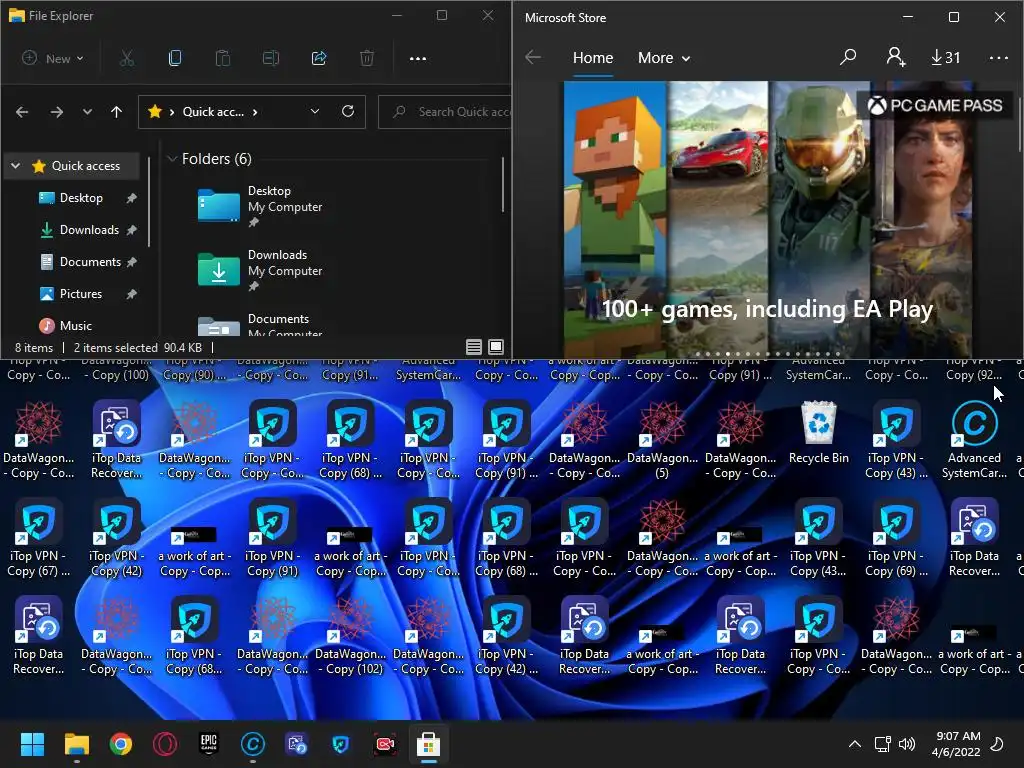Screen dimensions: 1024x768
Task: Switch to details view in status bar
Action: (474, 347)
